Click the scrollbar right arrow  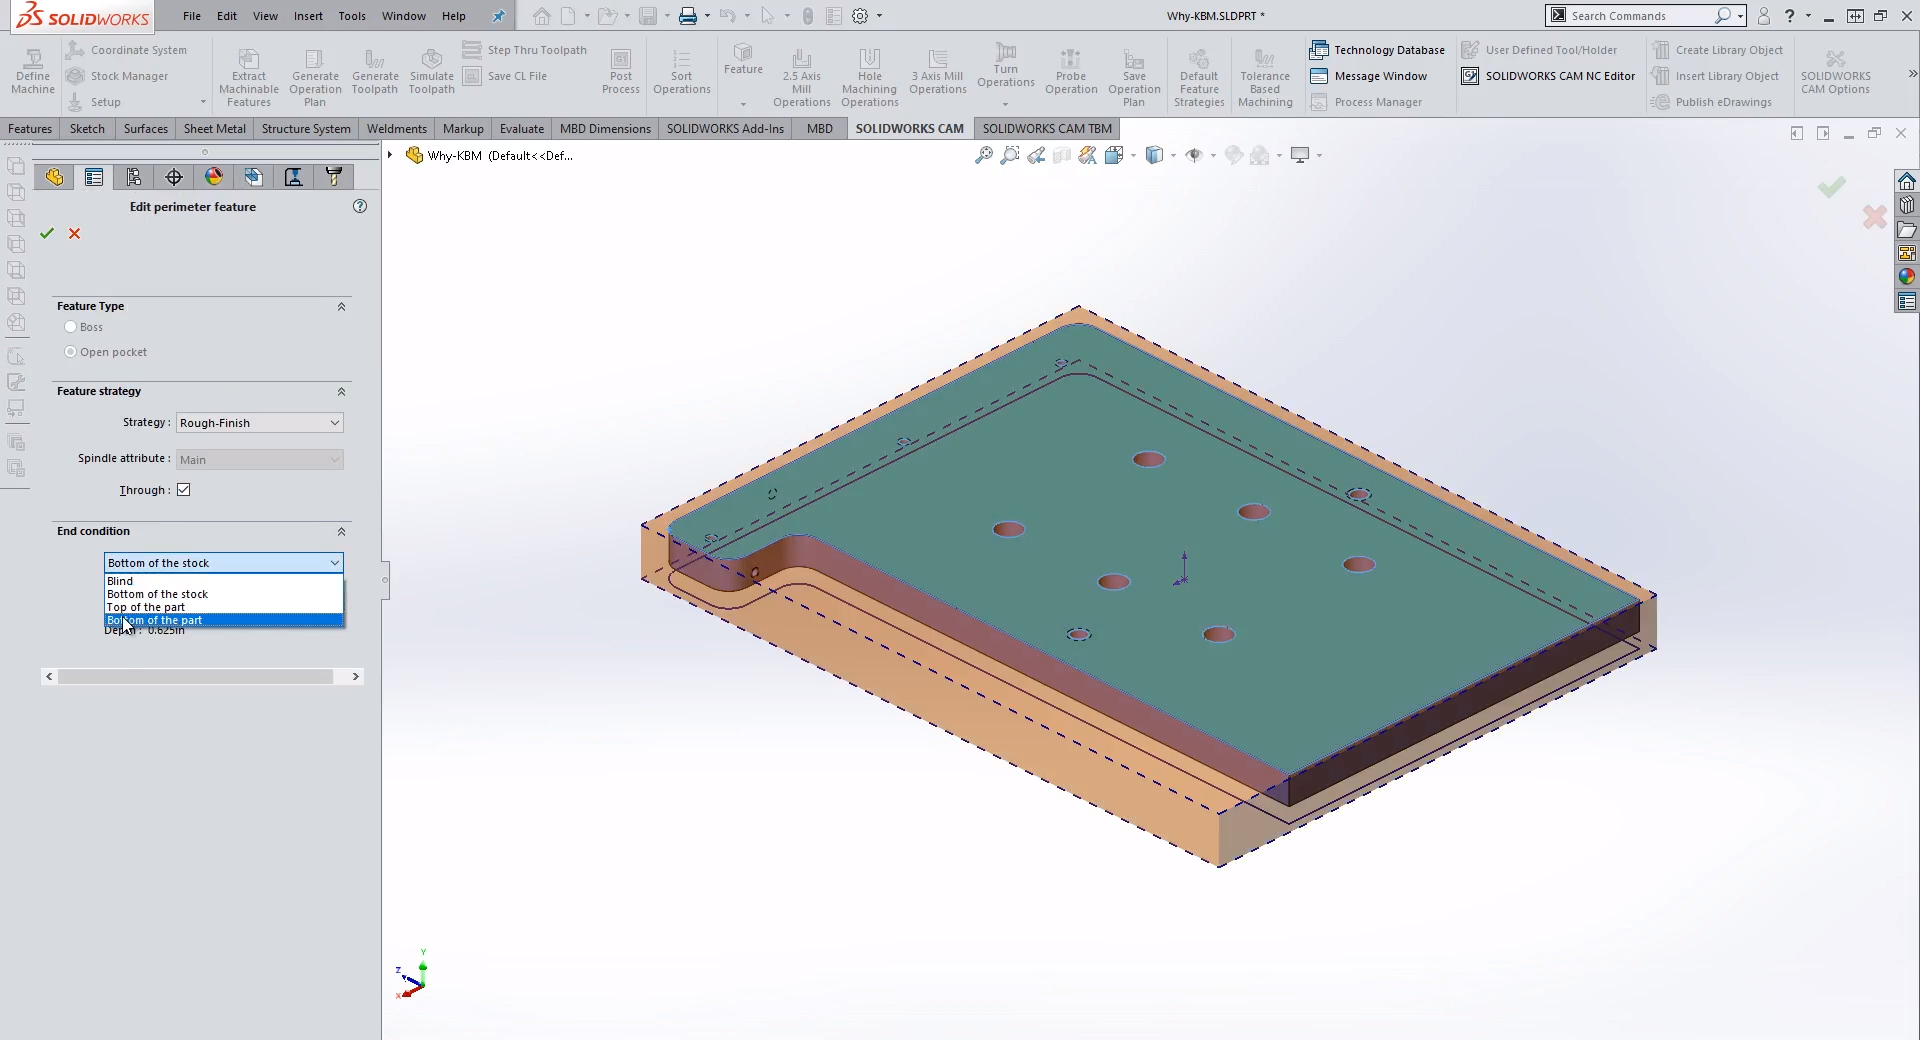coord(355,677)
